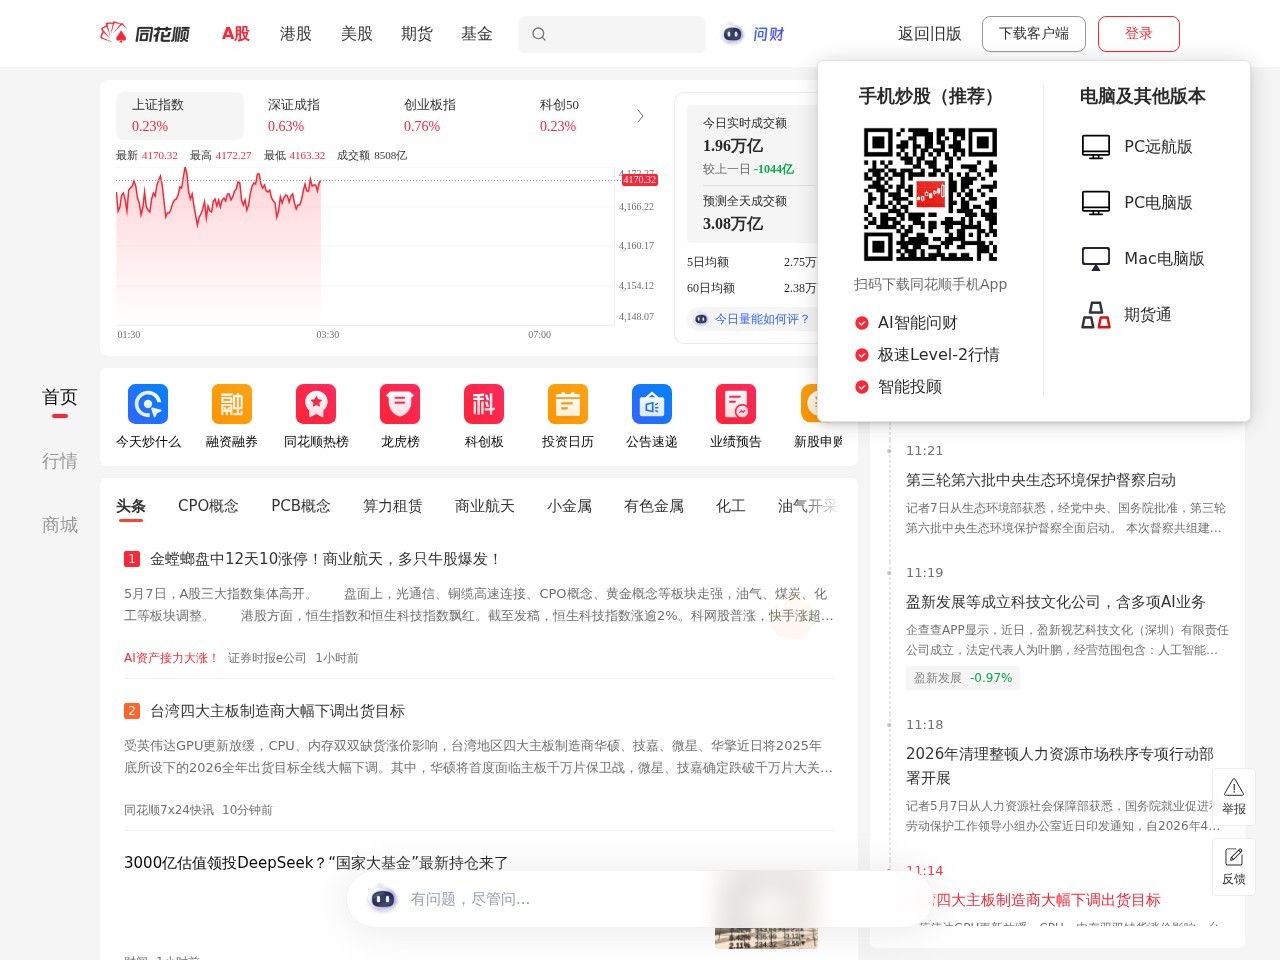Click the 同花顺 logo
Viewport: 1280px width, 960px height.
[145, 34]
